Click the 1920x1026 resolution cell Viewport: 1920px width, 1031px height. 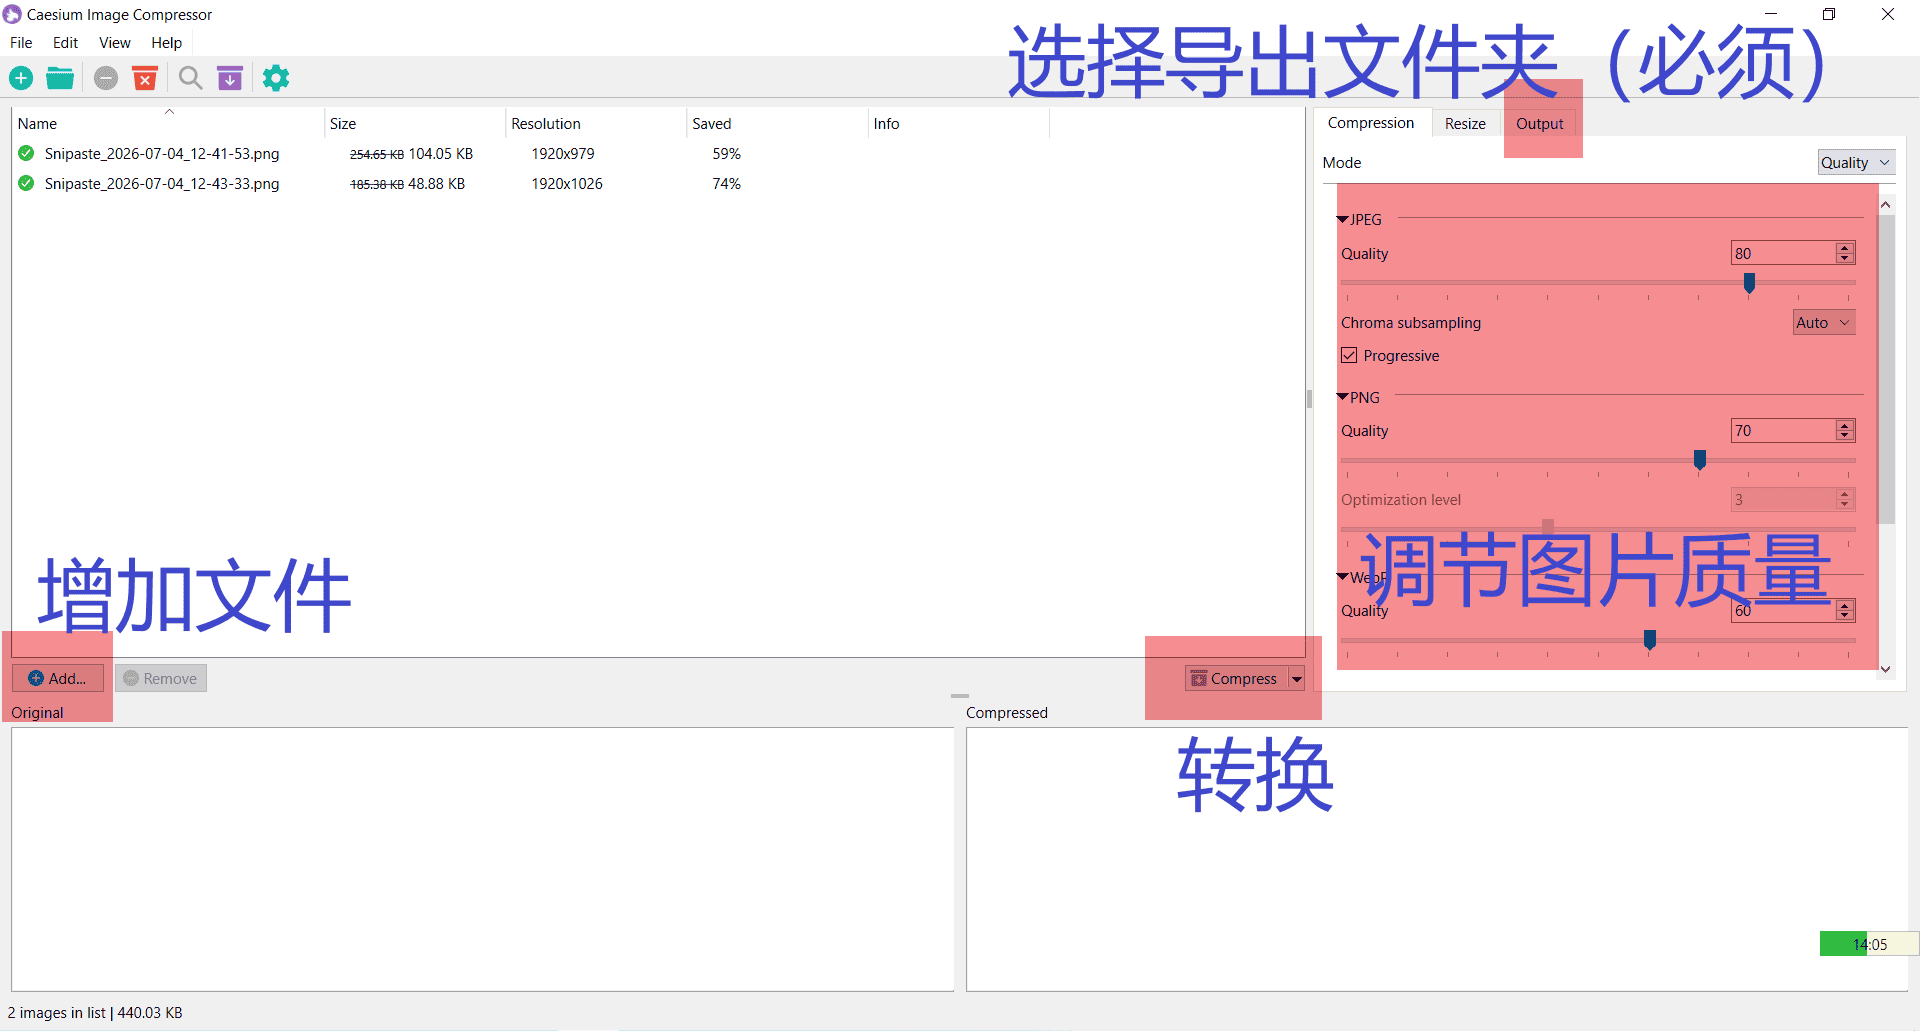[567, 184]
